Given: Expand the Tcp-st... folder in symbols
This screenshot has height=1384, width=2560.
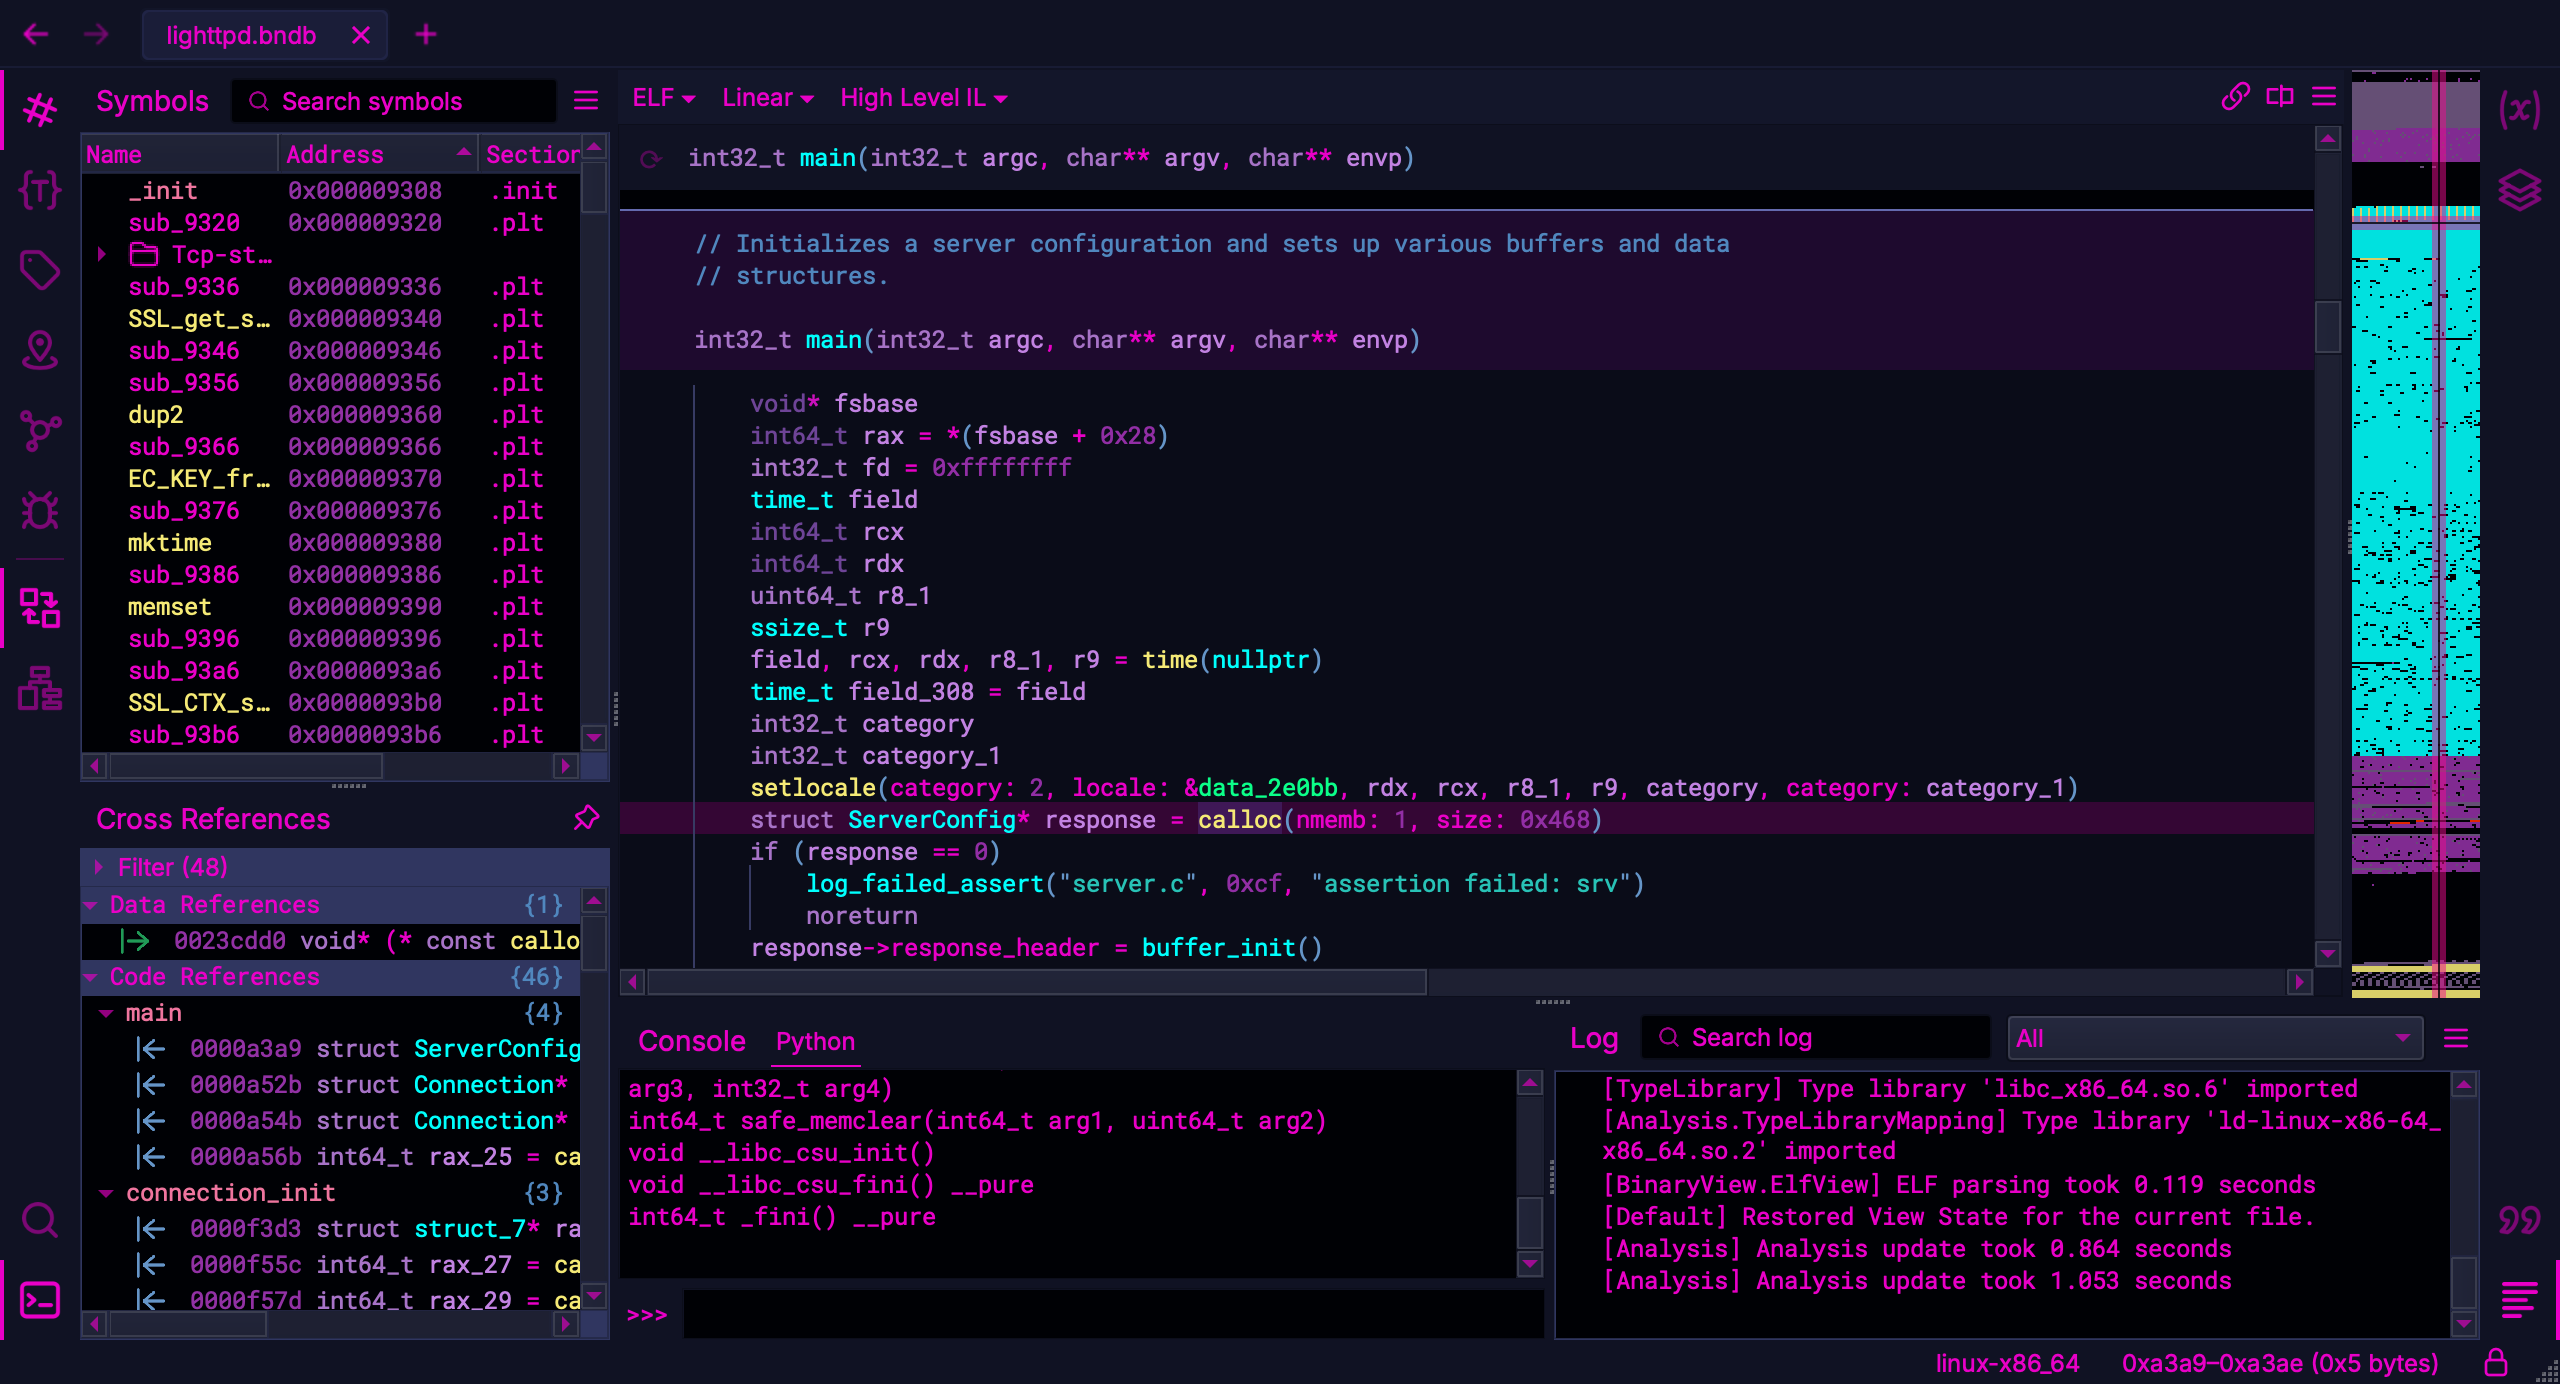Looking at the screenshot, I should point(106,254).
